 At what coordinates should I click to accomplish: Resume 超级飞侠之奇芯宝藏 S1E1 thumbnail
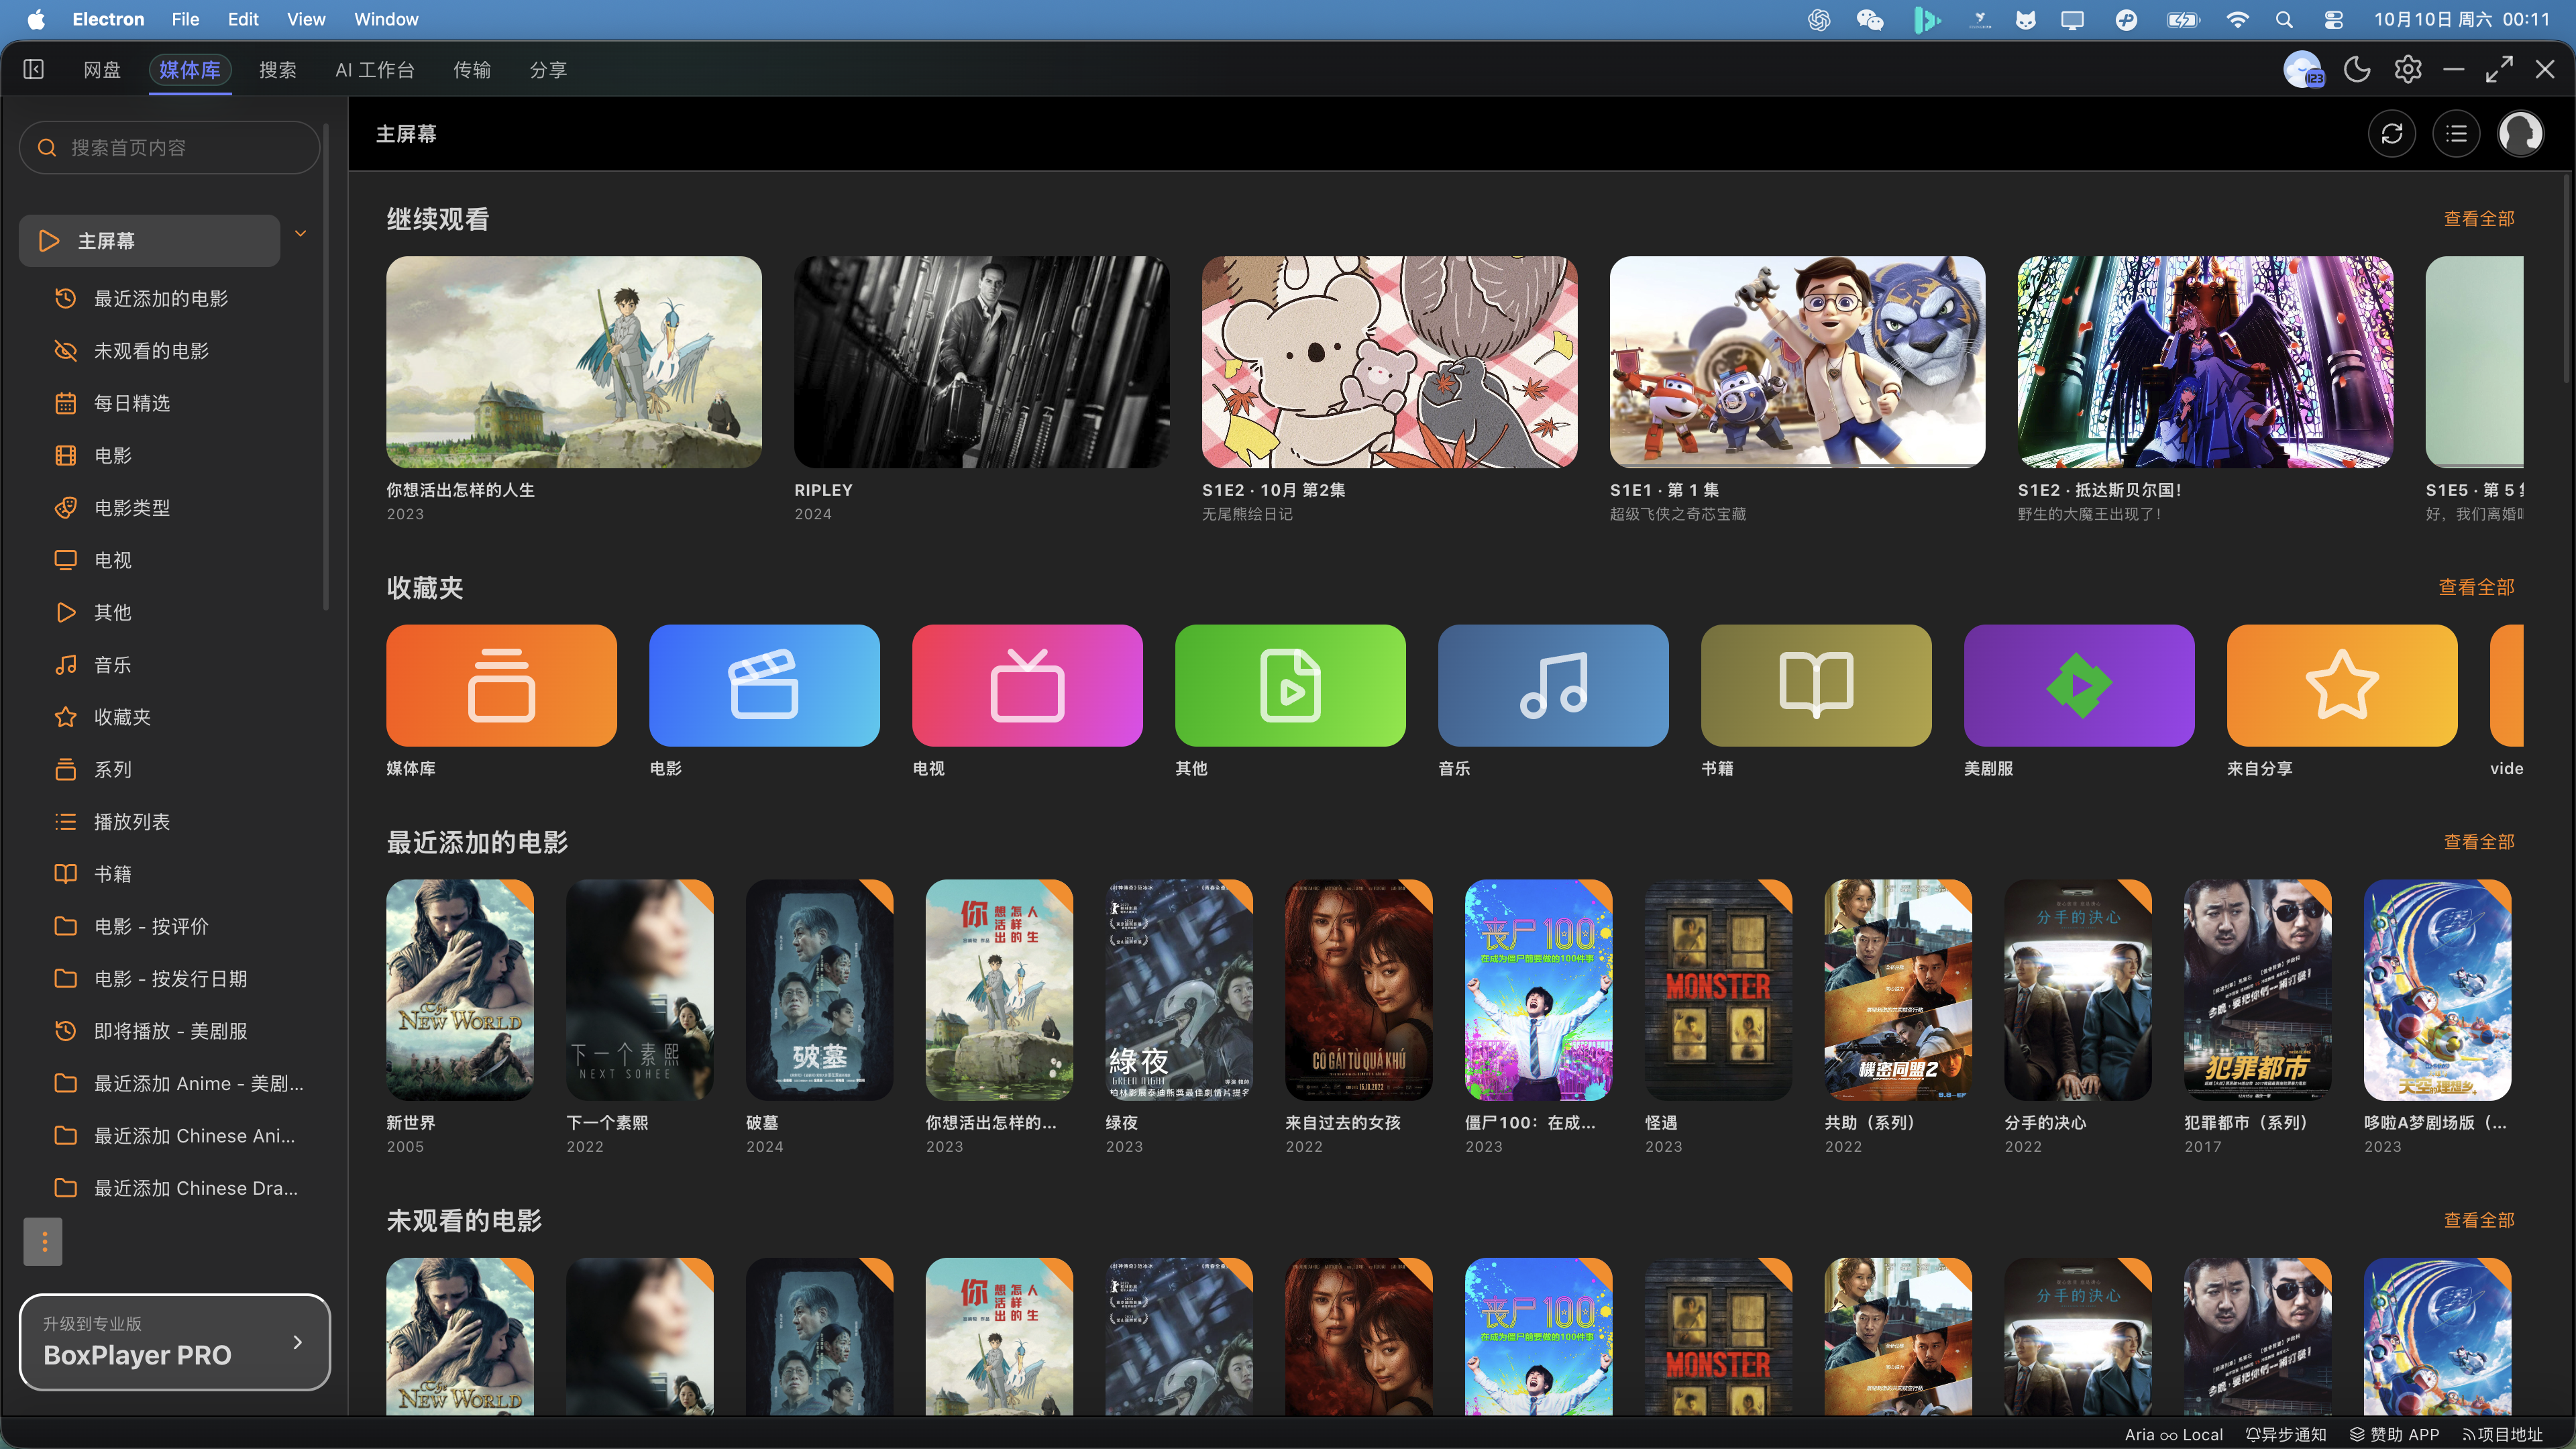click(1797, 362)
